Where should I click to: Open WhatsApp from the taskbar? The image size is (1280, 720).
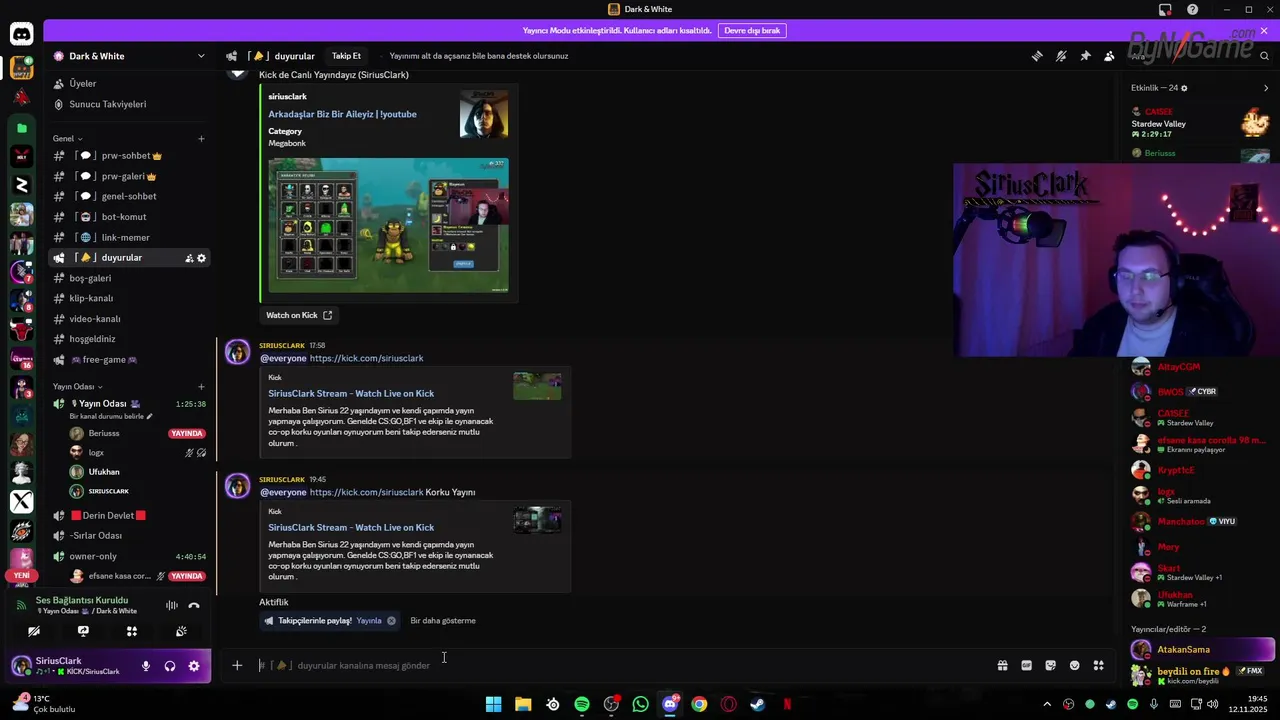click(x=641, y=704)
